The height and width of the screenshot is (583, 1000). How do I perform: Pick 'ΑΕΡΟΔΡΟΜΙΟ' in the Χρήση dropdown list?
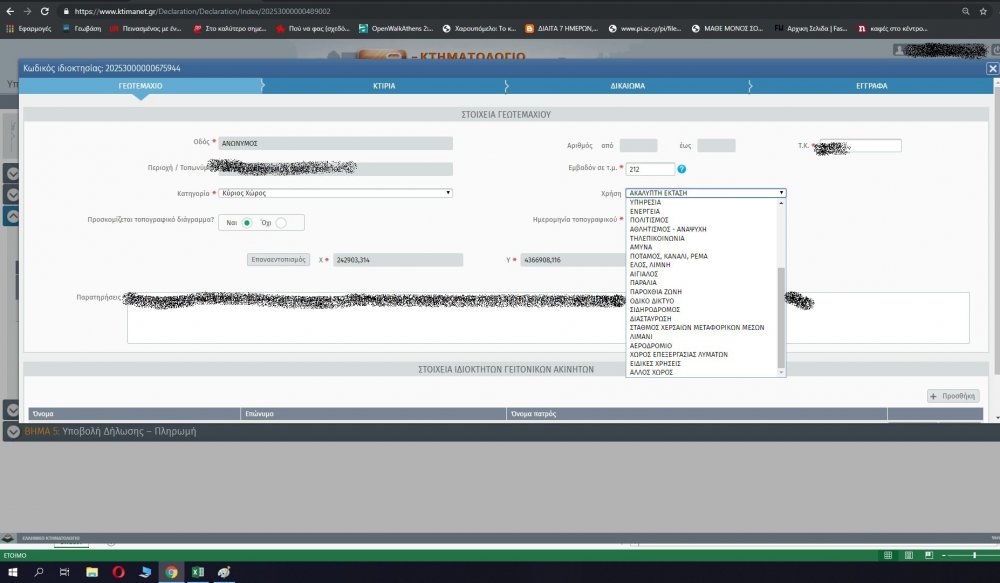point(650,345)
